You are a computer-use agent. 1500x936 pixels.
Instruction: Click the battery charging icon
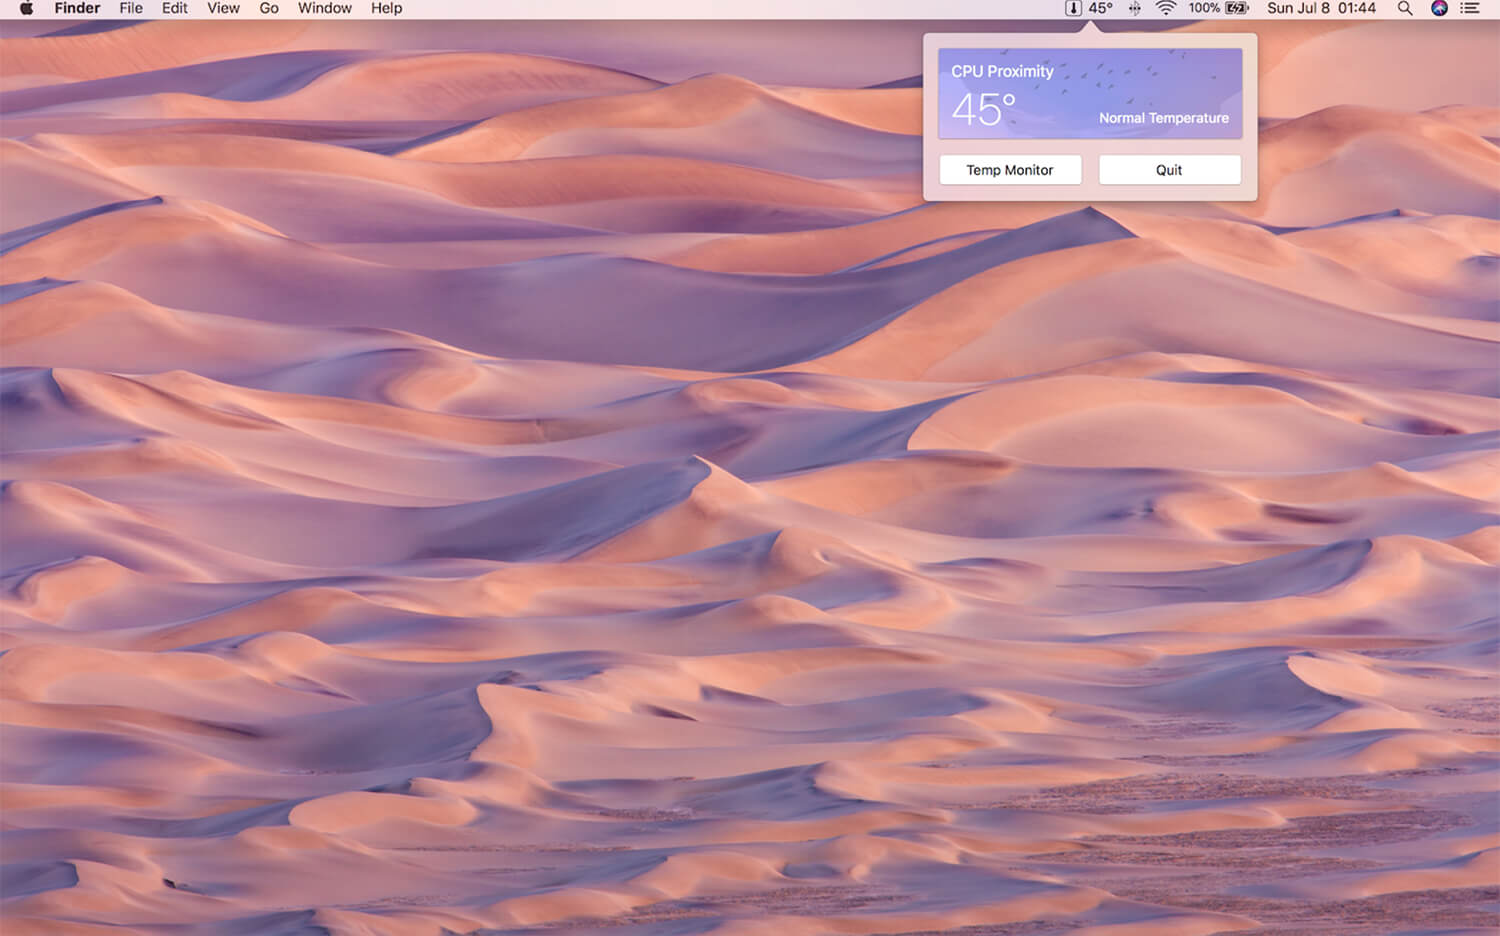coord(1238,8)
